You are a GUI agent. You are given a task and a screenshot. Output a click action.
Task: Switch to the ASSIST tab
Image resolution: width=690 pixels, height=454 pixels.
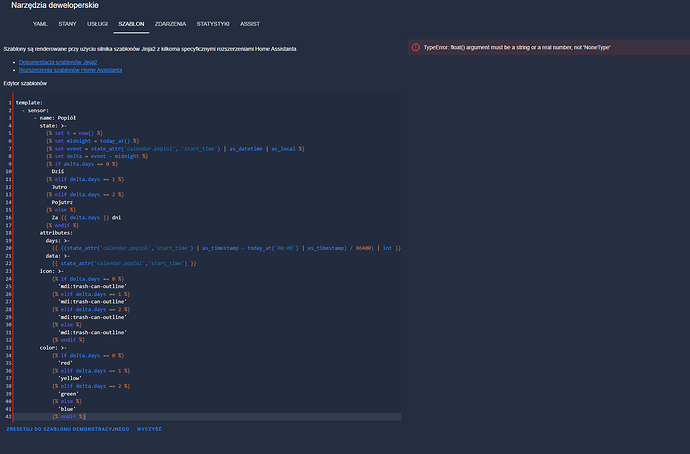[250, 24]
